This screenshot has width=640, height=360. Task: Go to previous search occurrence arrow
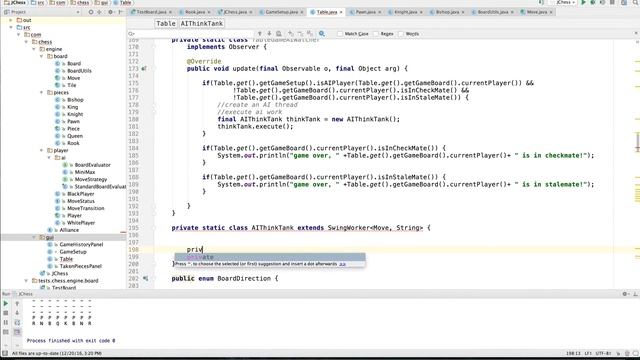coord(260,33)
